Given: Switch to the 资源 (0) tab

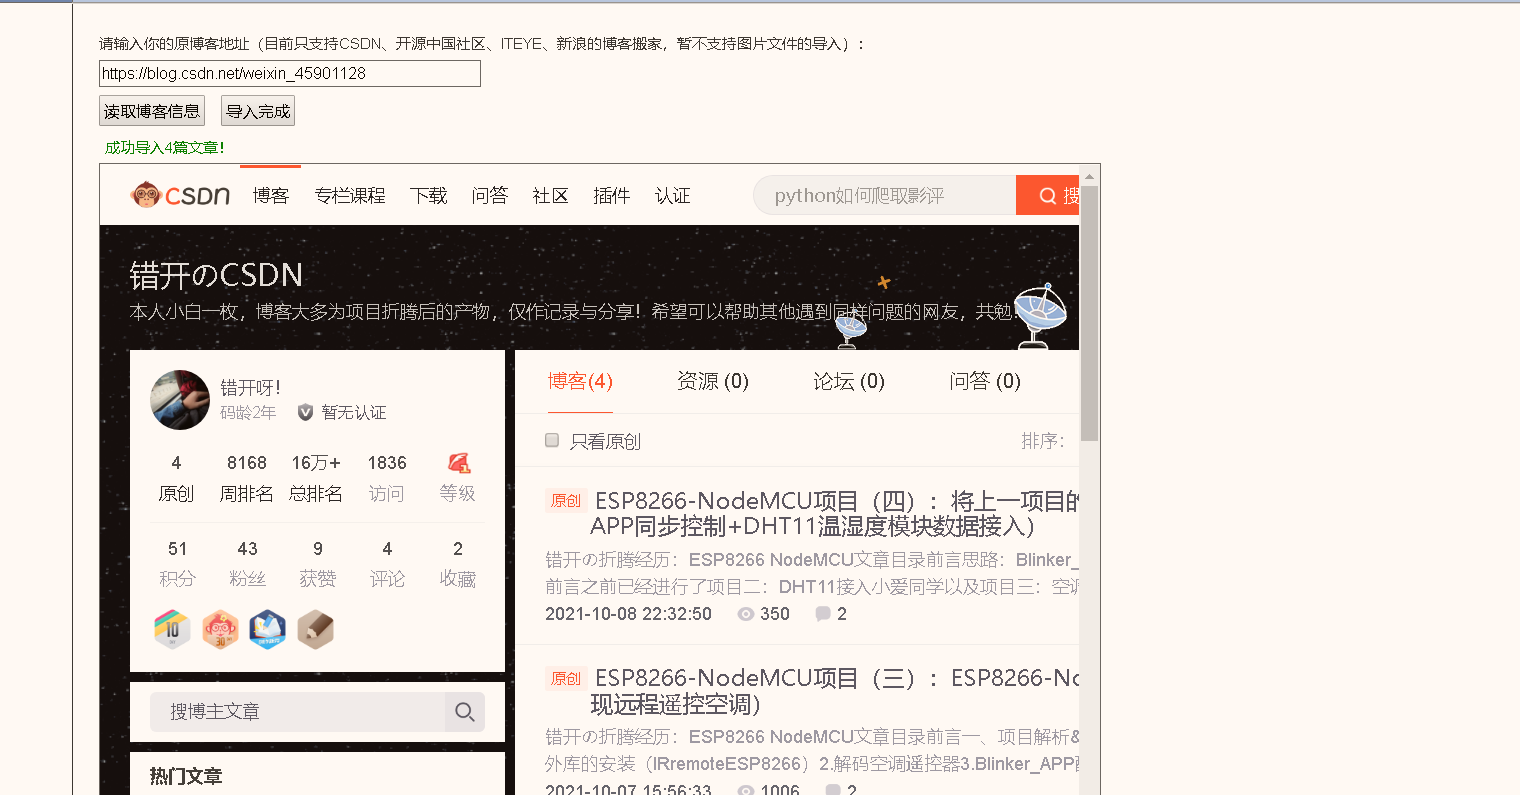Looking at the screenshot, I should click(712, 381).
